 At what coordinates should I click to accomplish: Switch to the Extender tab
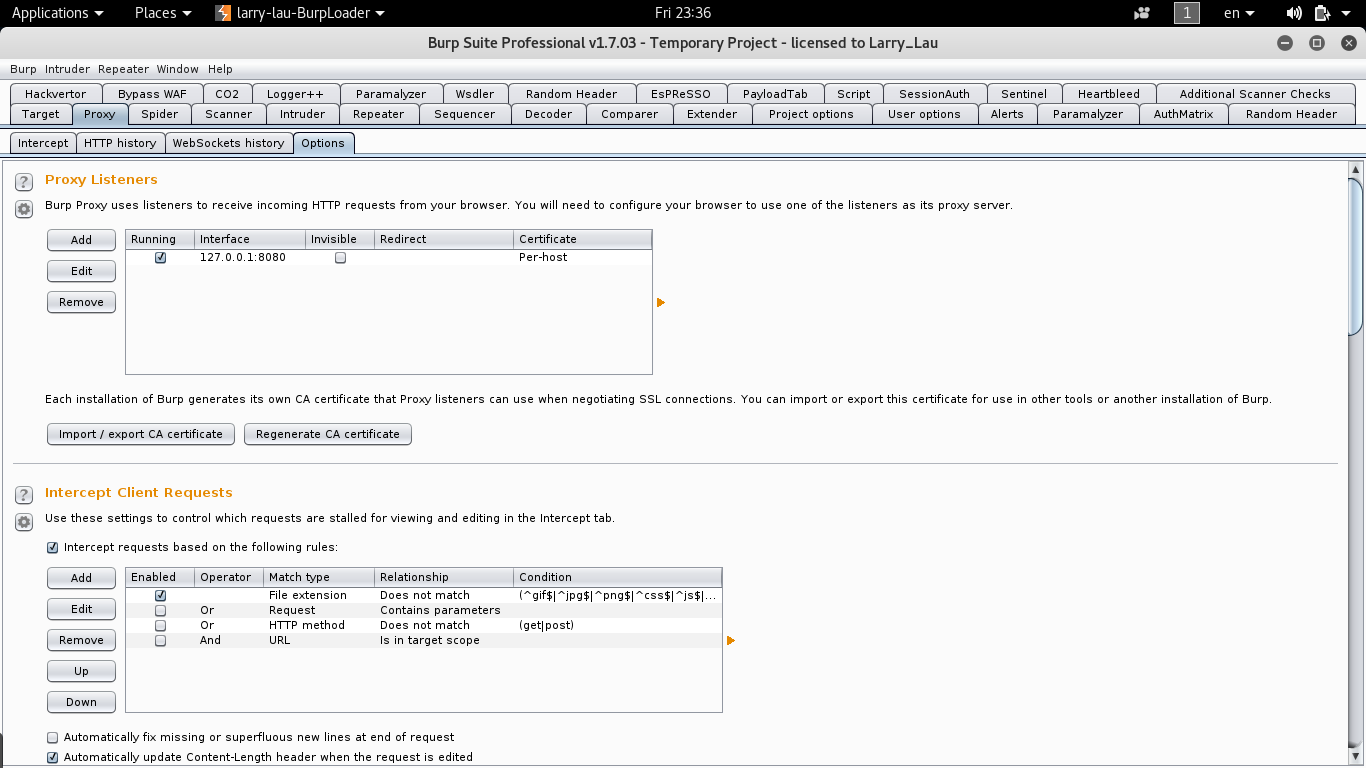[x=712, y=114]
